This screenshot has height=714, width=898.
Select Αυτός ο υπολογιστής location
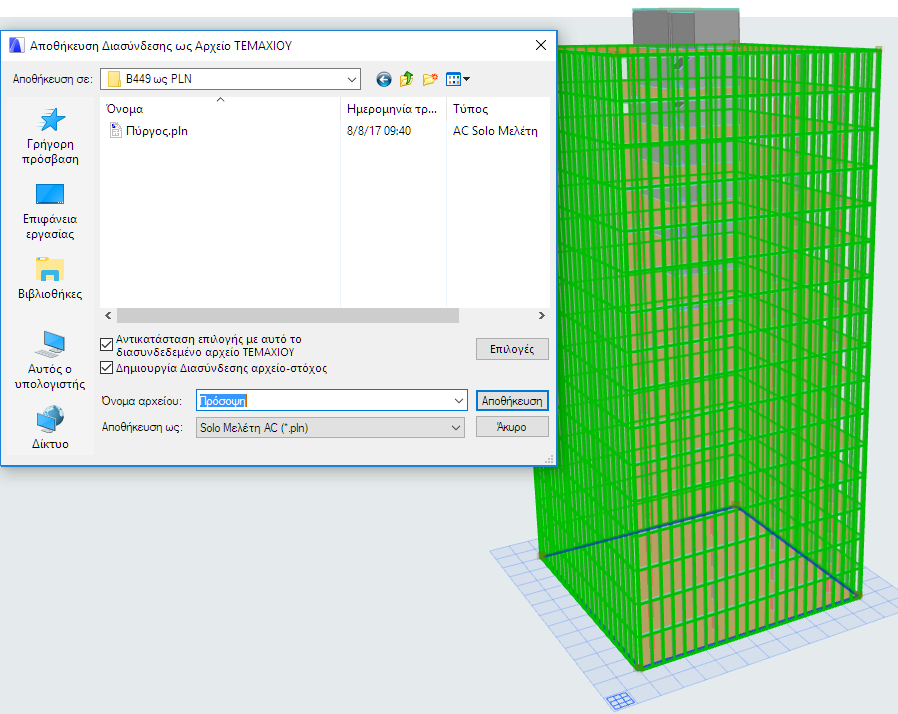click(x=50, y=360)
